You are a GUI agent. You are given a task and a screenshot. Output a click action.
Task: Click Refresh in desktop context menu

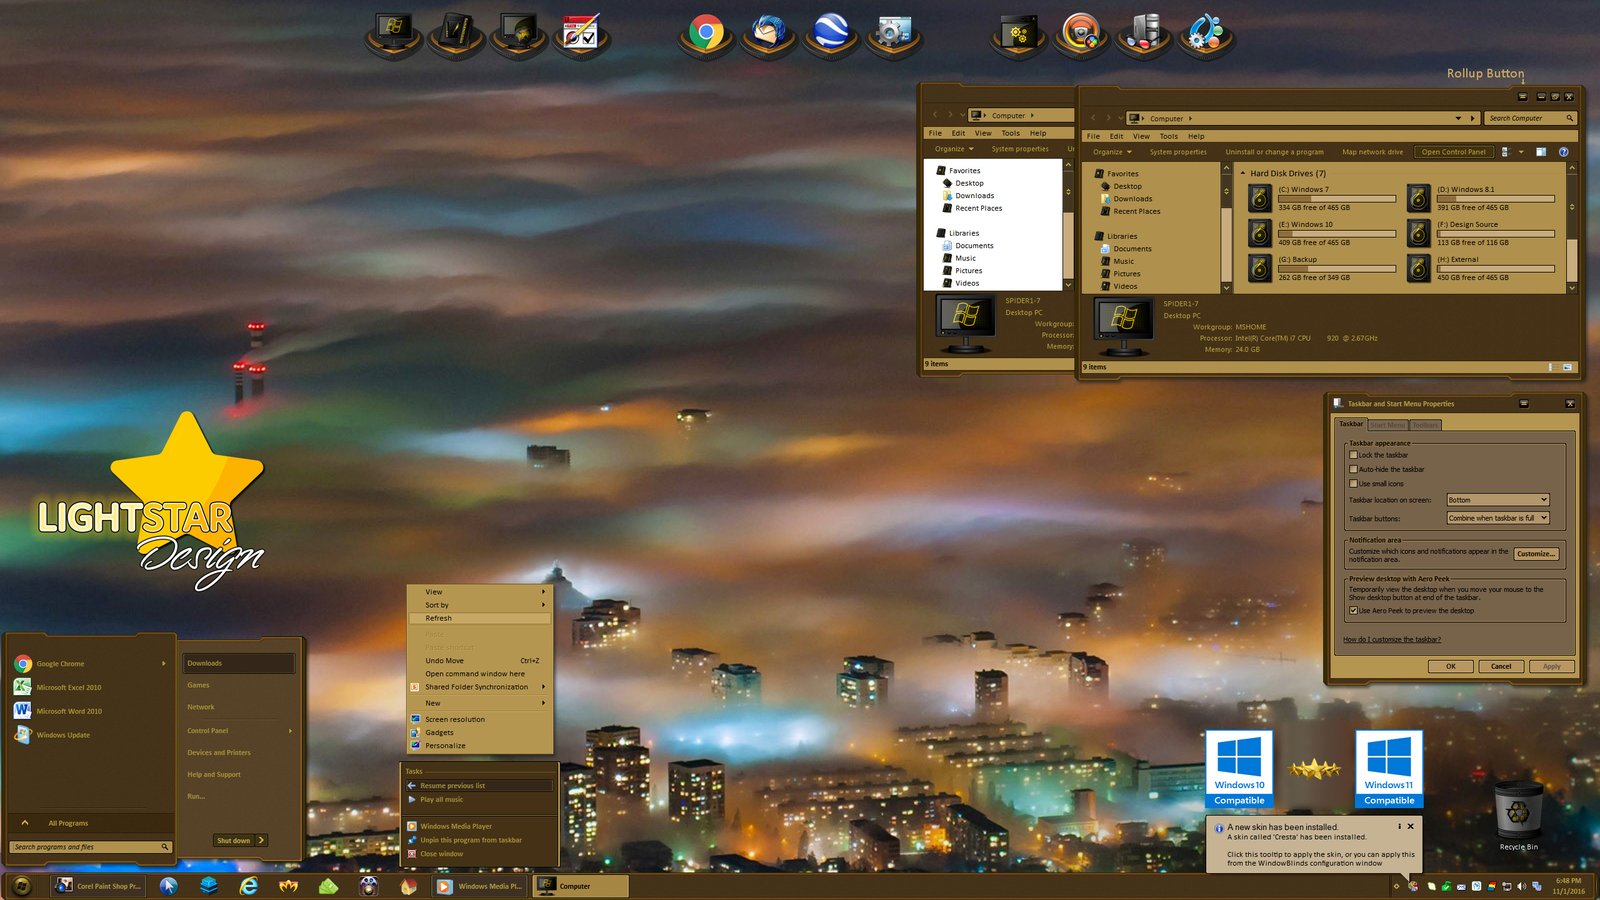[480, 618]
